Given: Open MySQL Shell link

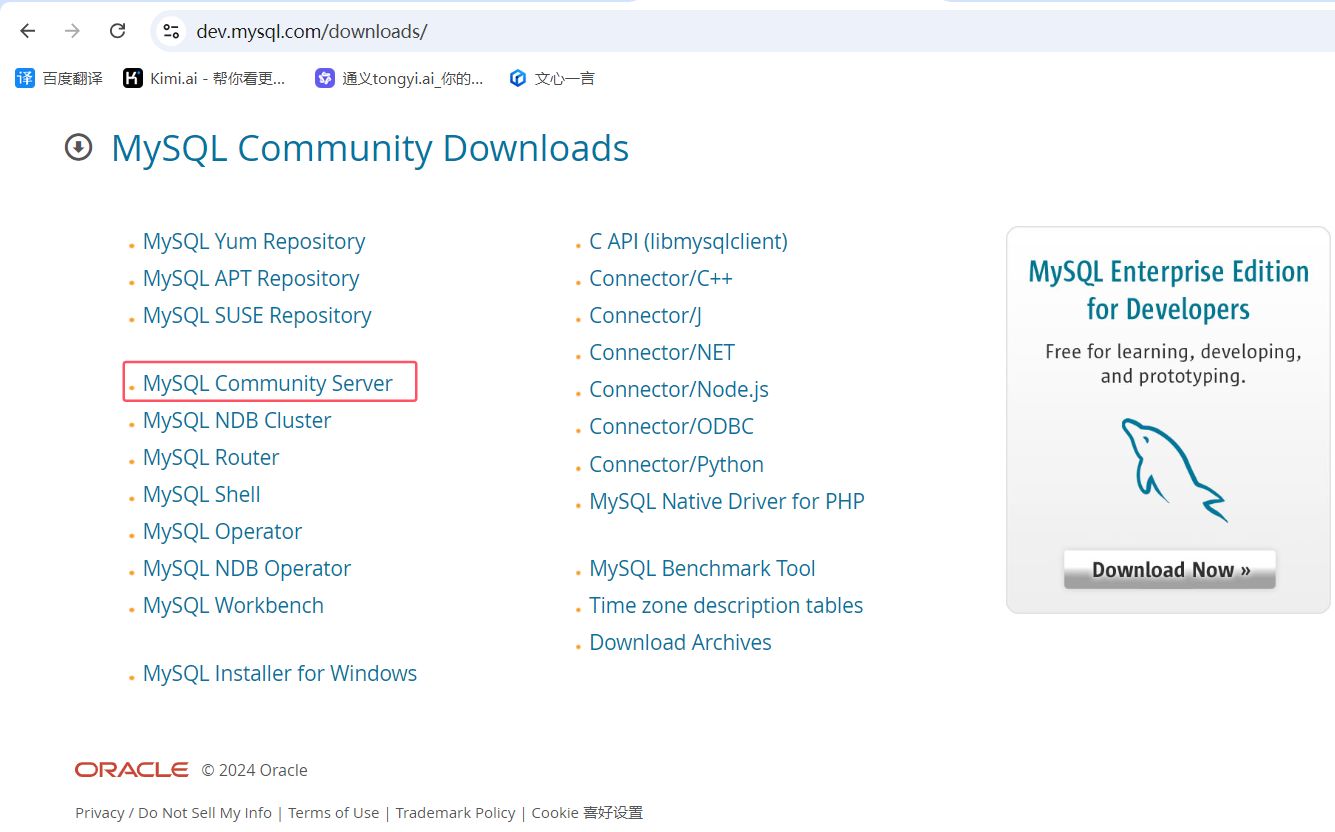Looking at the screenshot, I should click(202, 494).
